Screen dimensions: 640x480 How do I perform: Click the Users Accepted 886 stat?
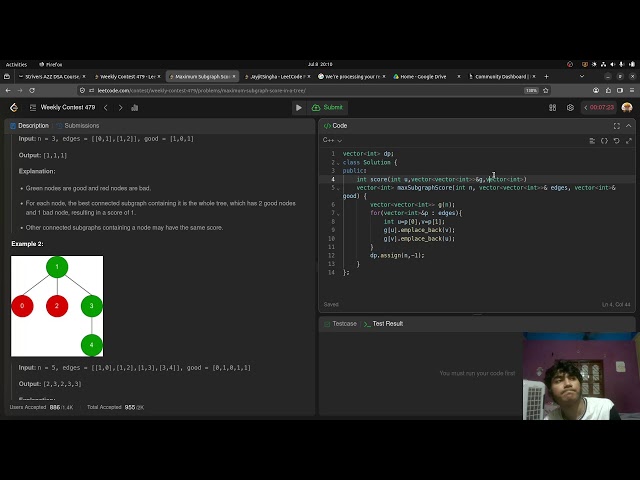click(41, 407)
